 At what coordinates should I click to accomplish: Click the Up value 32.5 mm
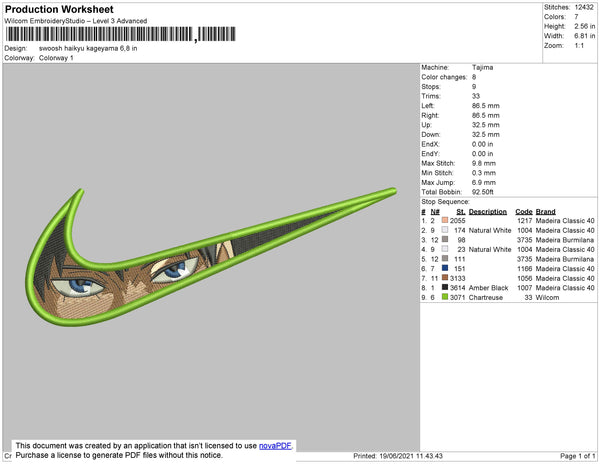(486, 125)
